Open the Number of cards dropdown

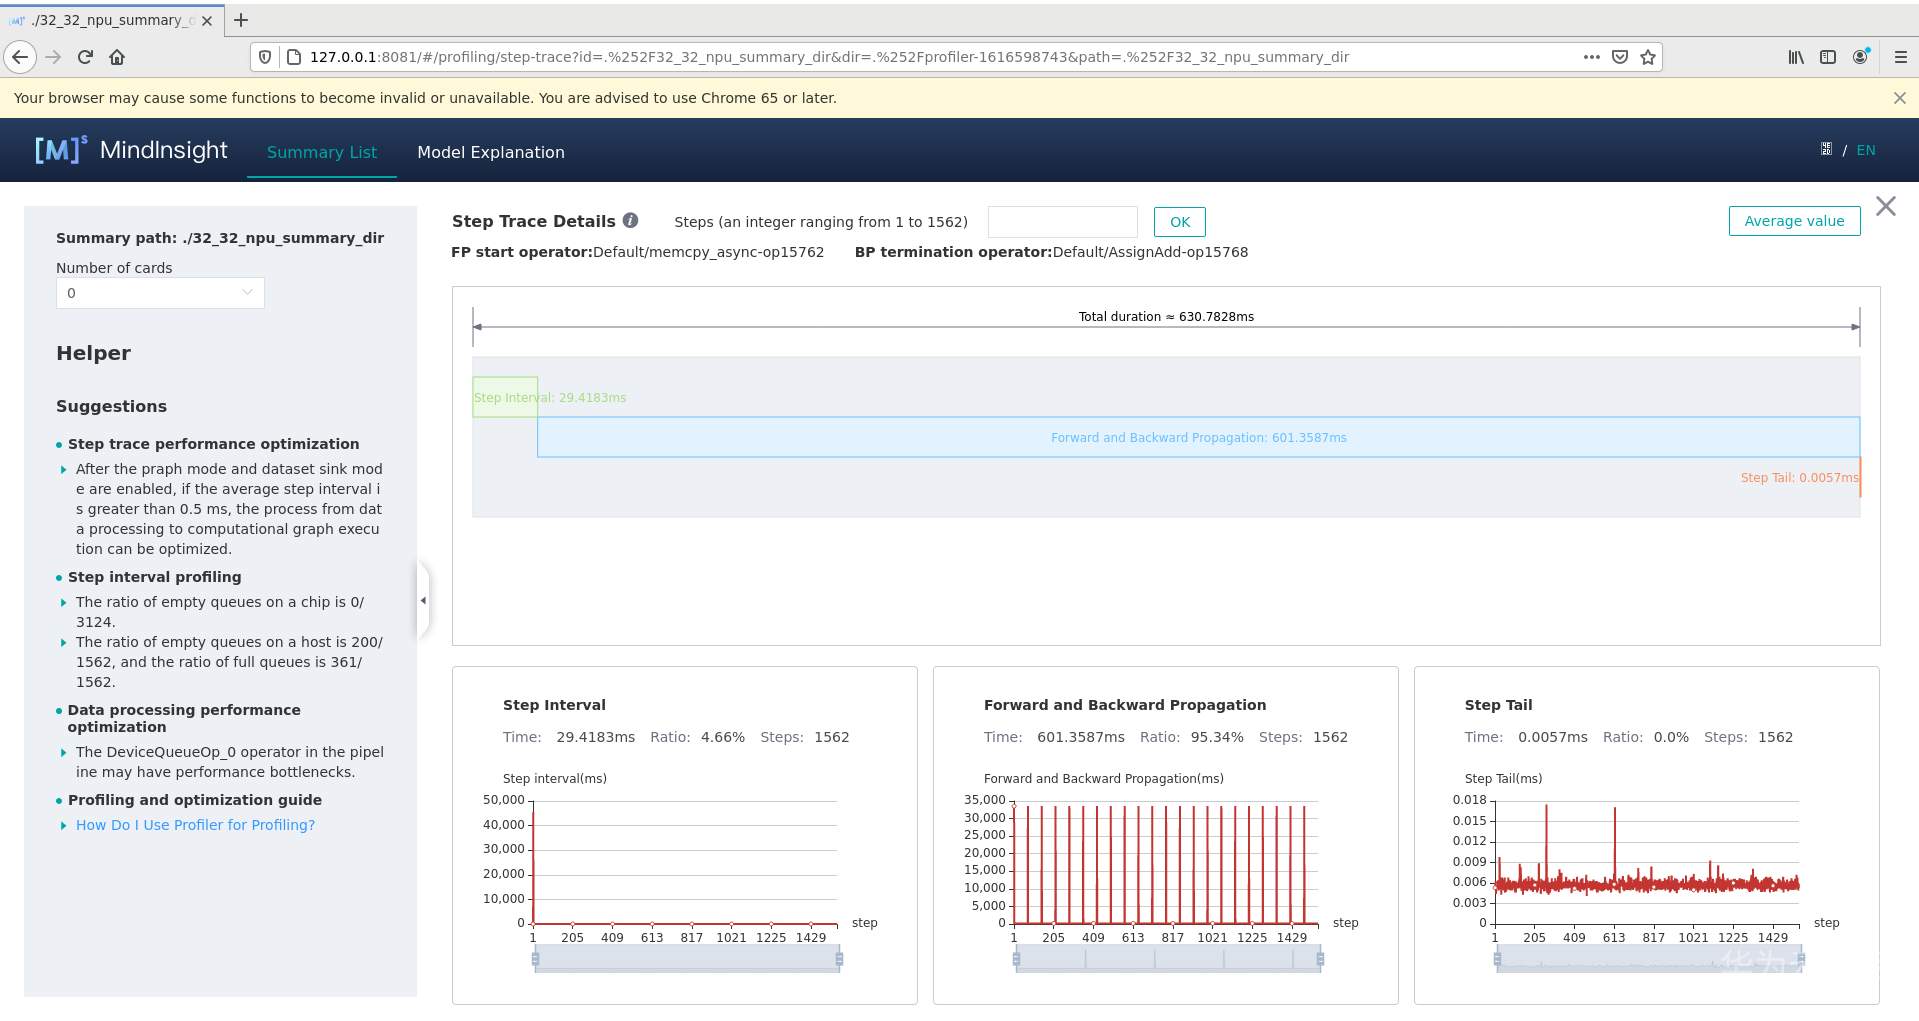tap(160, 293)
